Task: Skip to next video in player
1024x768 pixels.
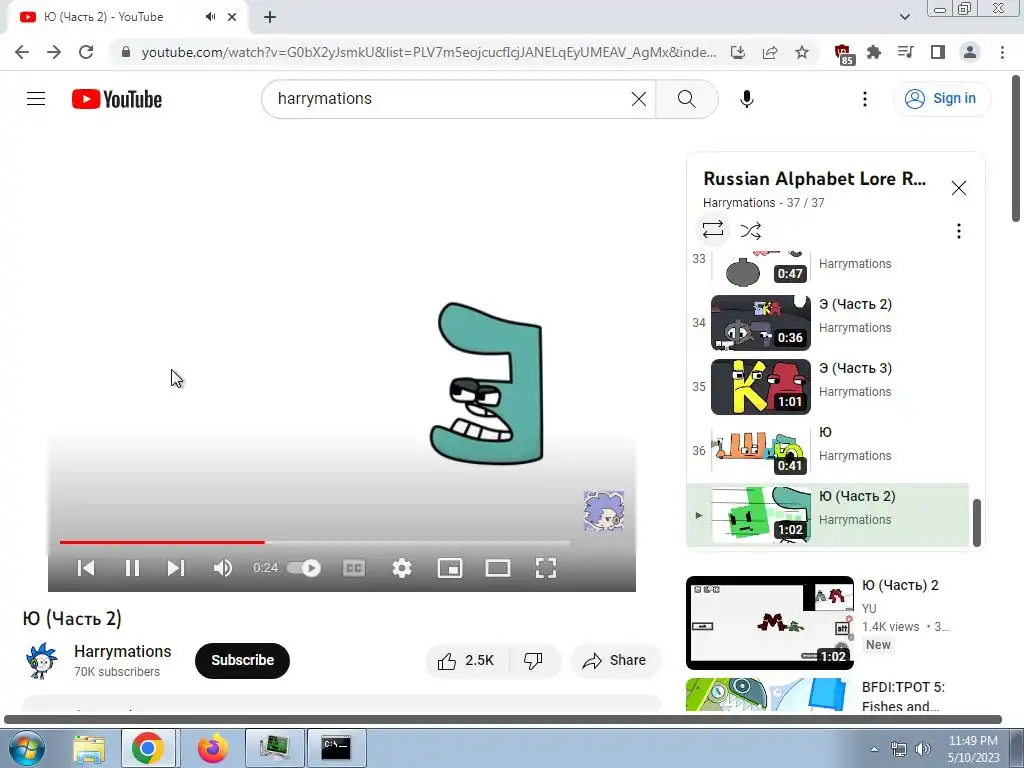Action: [x=176, y=568]
